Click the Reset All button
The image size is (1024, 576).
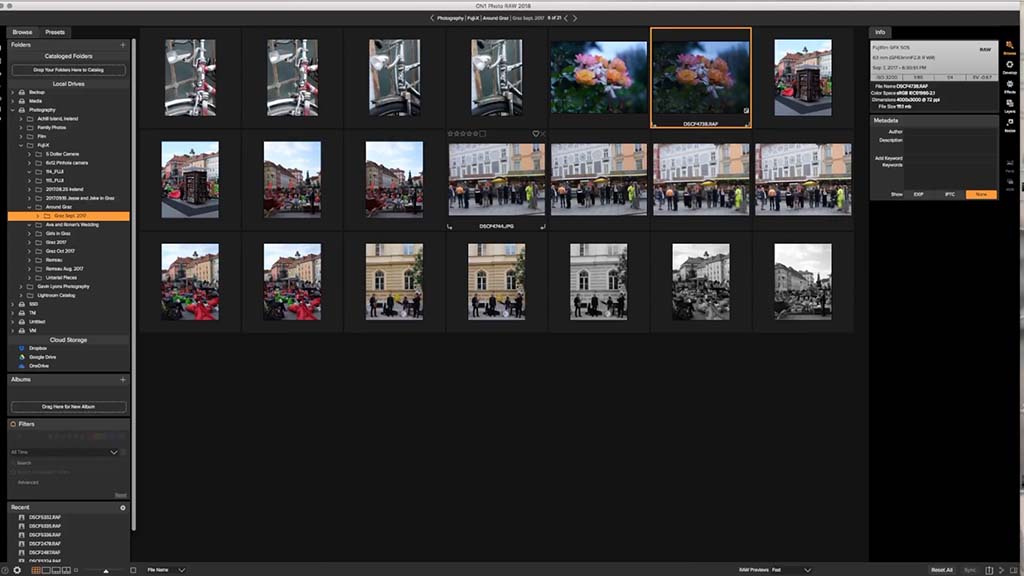(x=943, y=569)
